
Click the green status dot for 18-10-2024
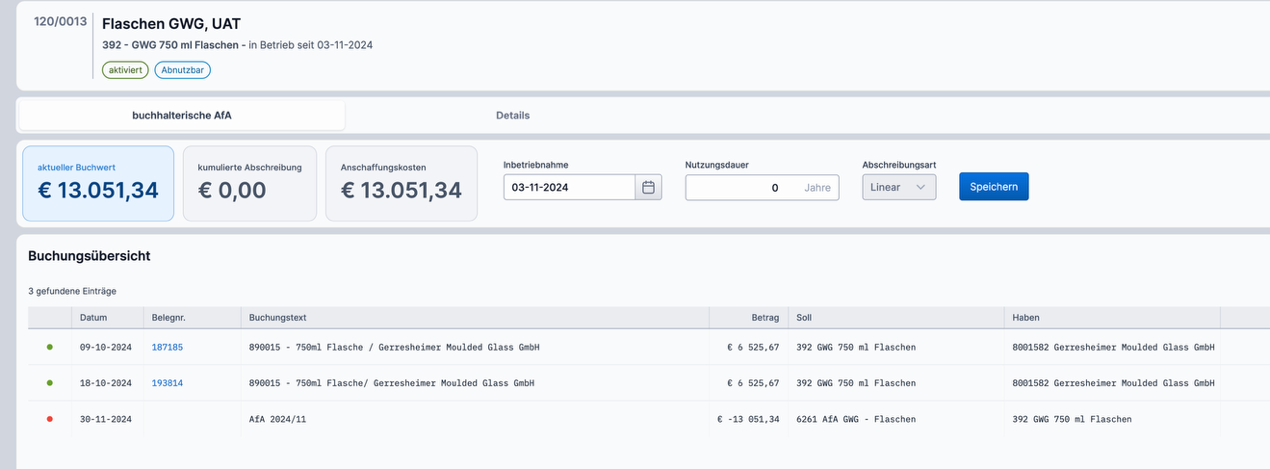point(50,383)
